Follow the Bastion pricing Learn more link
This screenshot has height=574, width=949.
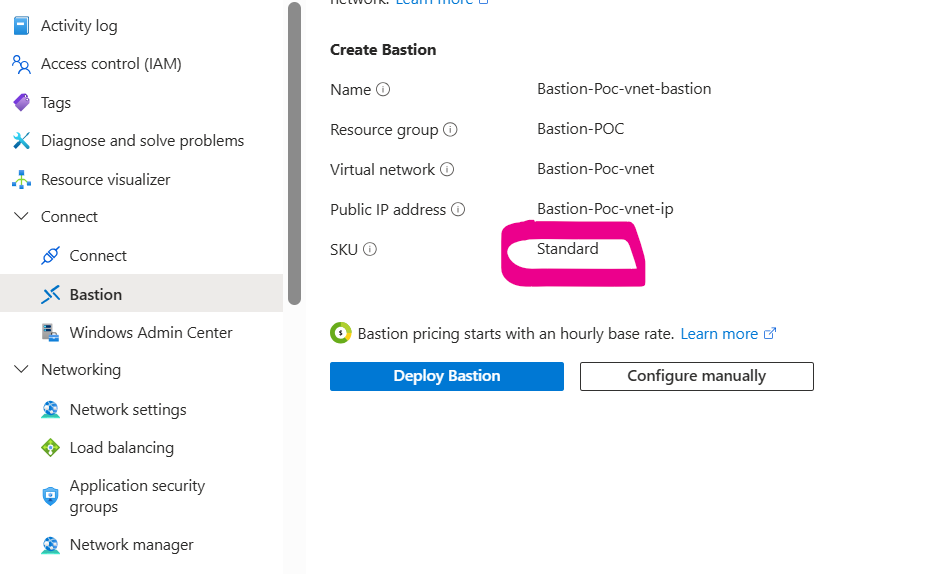click(719, 334)
